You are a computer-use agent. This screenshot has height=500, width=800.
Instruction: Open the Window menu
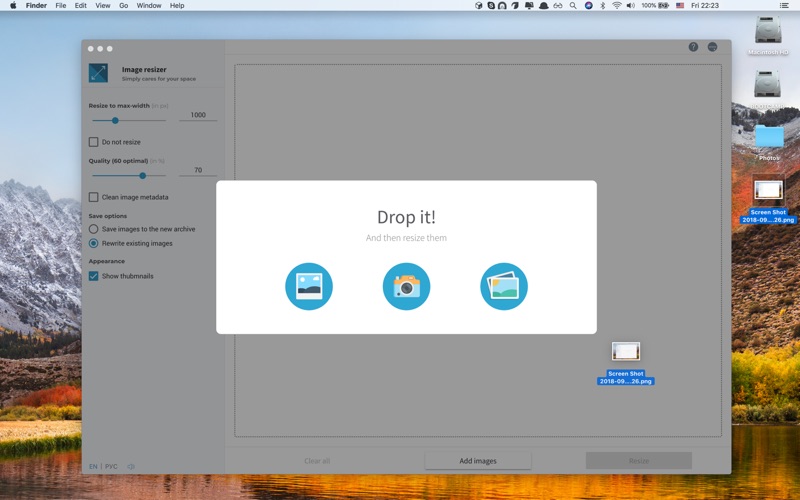[x=149, y=6]
